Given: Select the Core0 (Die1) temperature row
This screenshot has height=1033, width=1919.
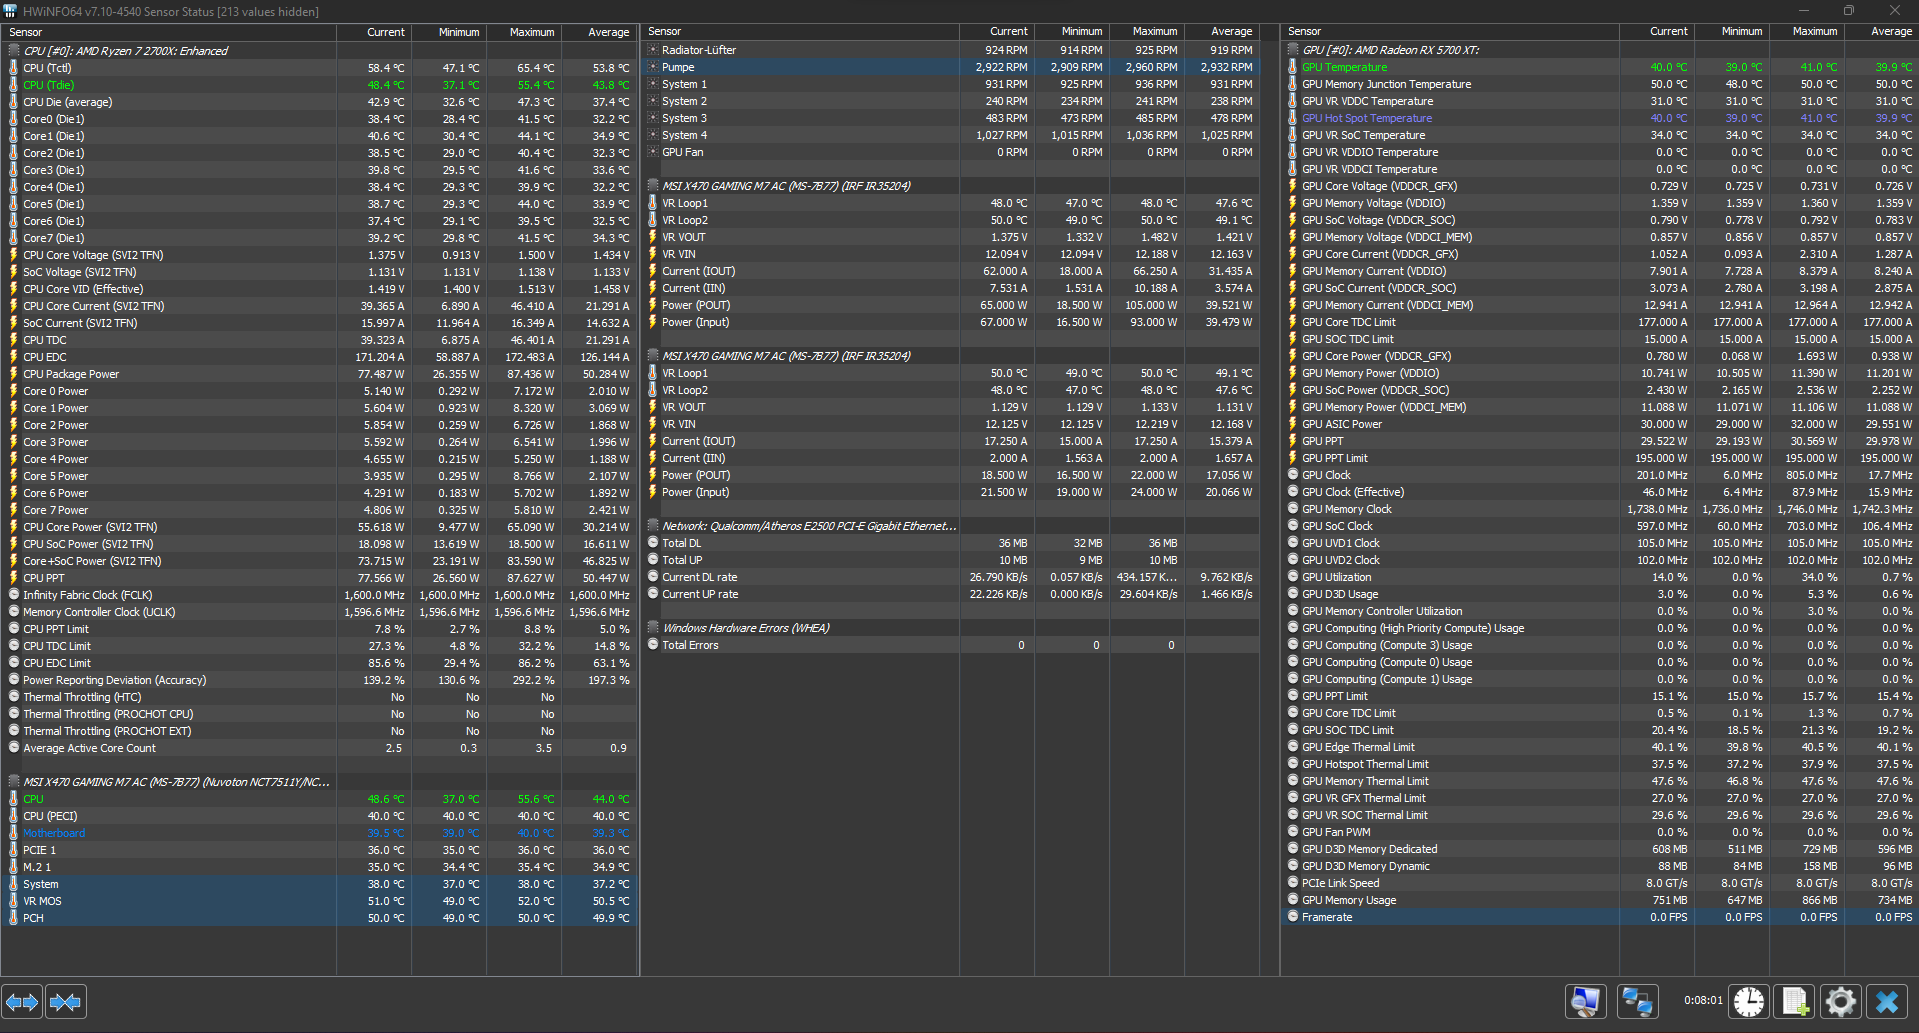Looking at the screenshot, I should [x=320, y=119].
